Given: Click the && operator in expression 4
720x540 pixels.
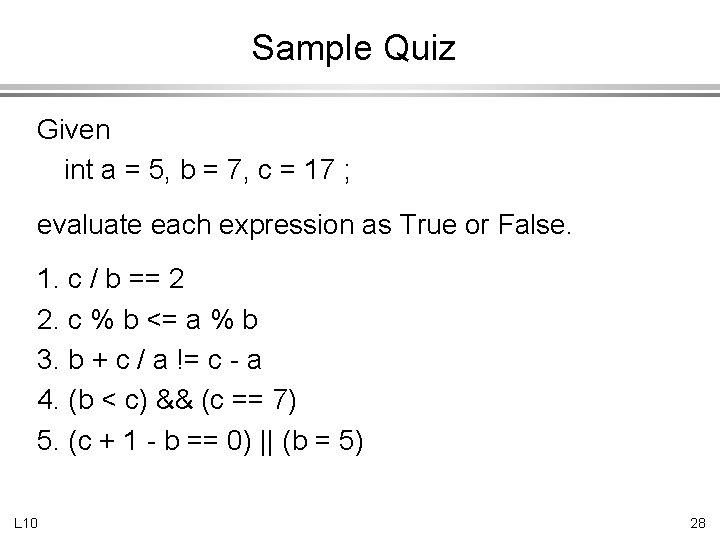Looking at the screenshot, I should [x=174, y=399].
